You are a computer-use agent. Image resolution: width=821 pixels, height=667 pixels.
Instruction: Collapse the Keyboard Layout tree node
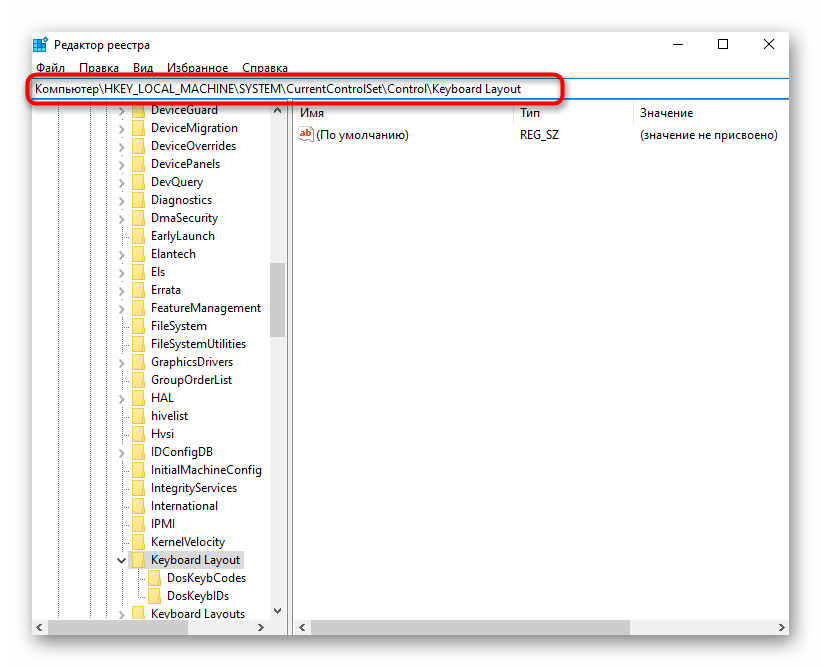(x=121, y=560)
